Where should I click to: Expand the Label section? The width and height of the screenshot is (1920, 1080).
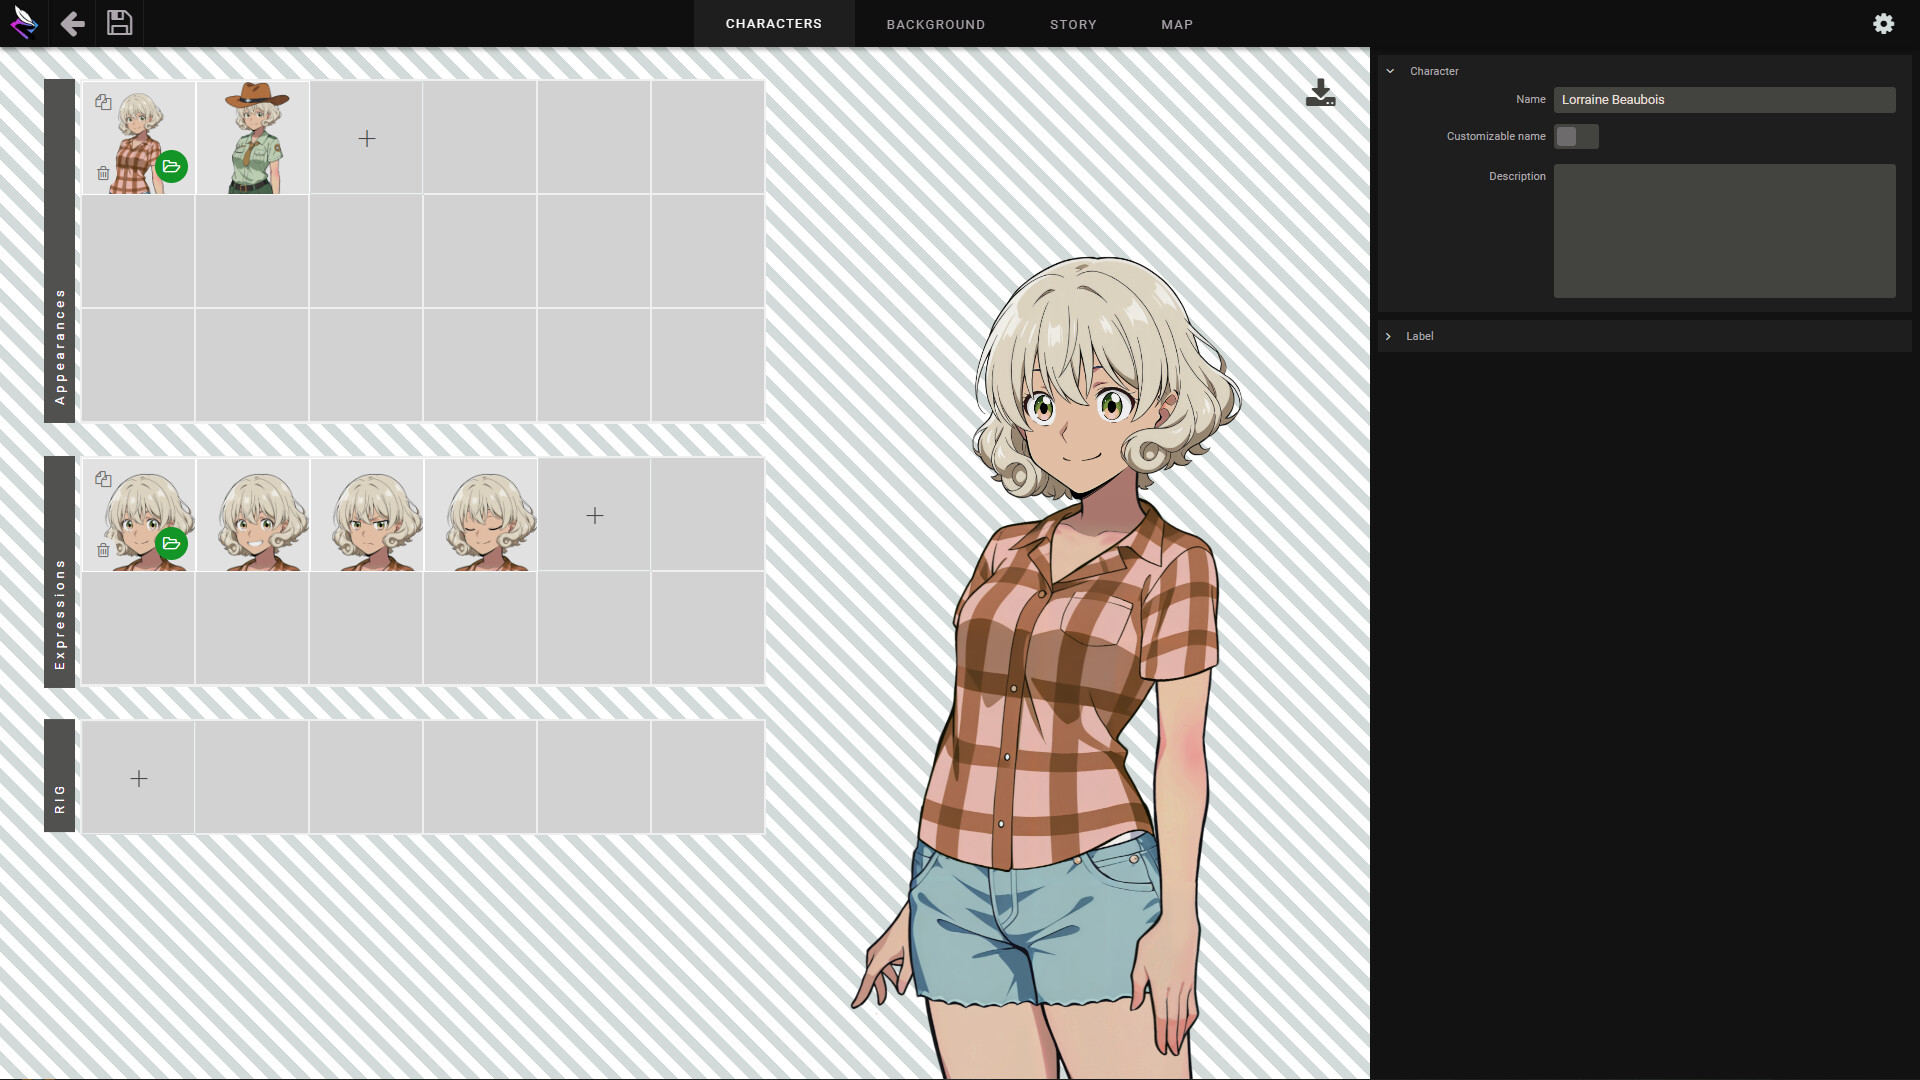coord(1389,336)
